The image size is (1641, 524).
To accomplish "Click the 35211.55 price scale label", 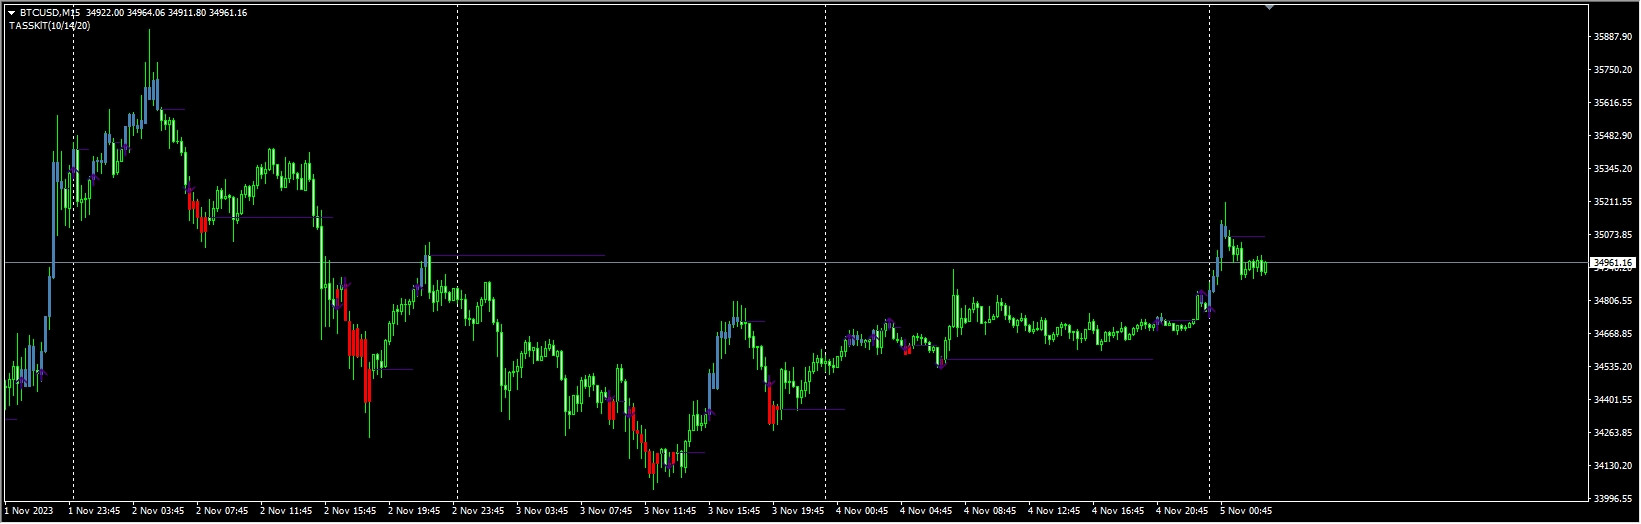I will pyautogui.click(x=1613, y=202).
